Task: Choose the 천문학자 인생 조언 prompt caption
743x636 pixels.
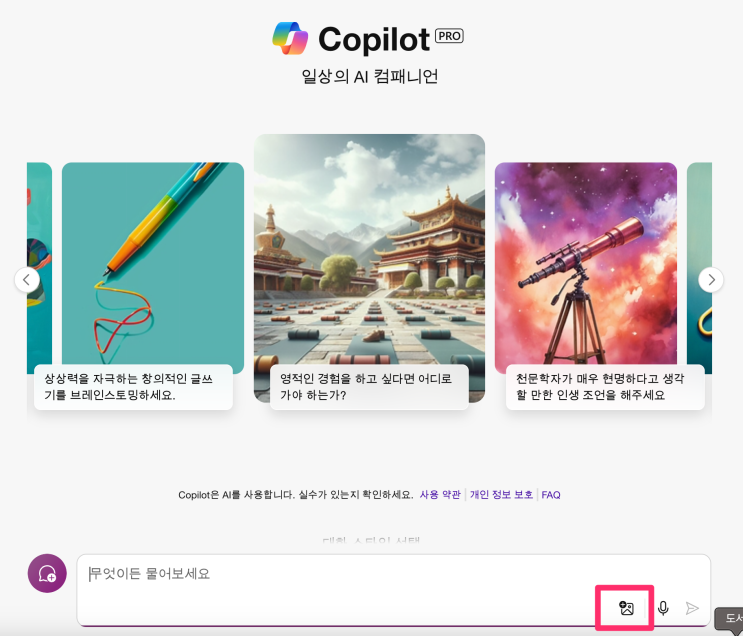Action: point(605,387)
